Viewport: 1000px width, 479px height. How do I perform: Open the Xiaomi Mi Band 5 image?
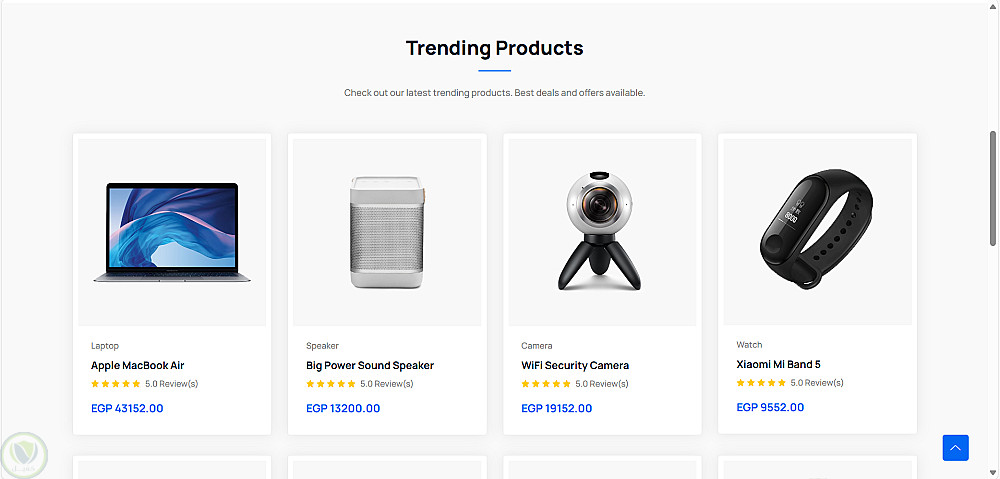pos(817,231)
